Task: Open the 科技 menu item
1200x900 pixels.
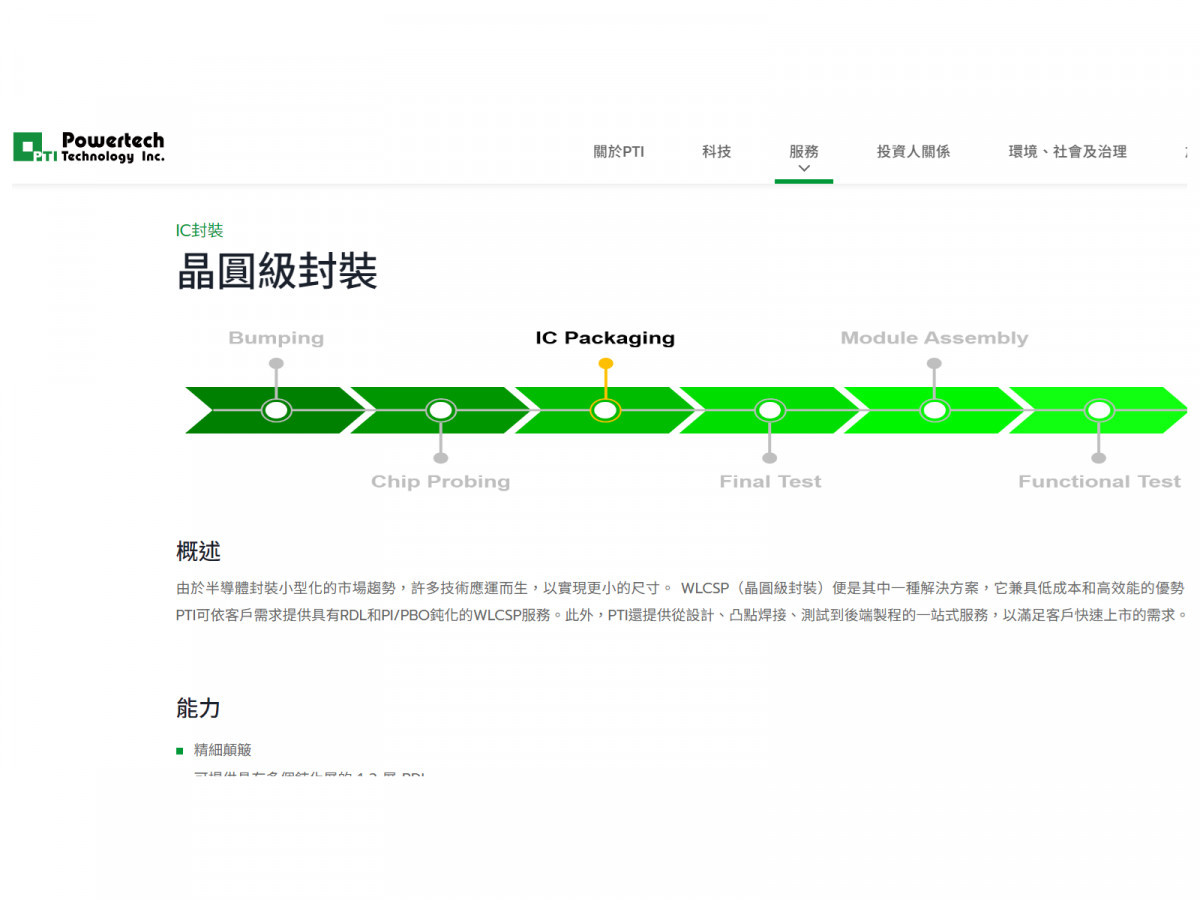Action: click(x=716, y=152)
